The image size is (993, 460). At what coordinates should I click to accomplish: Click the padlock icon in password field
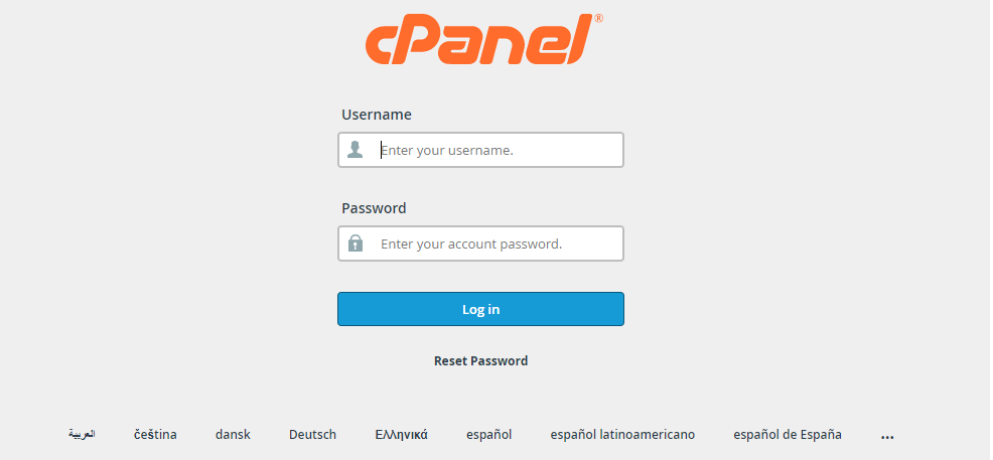[355, 243]
